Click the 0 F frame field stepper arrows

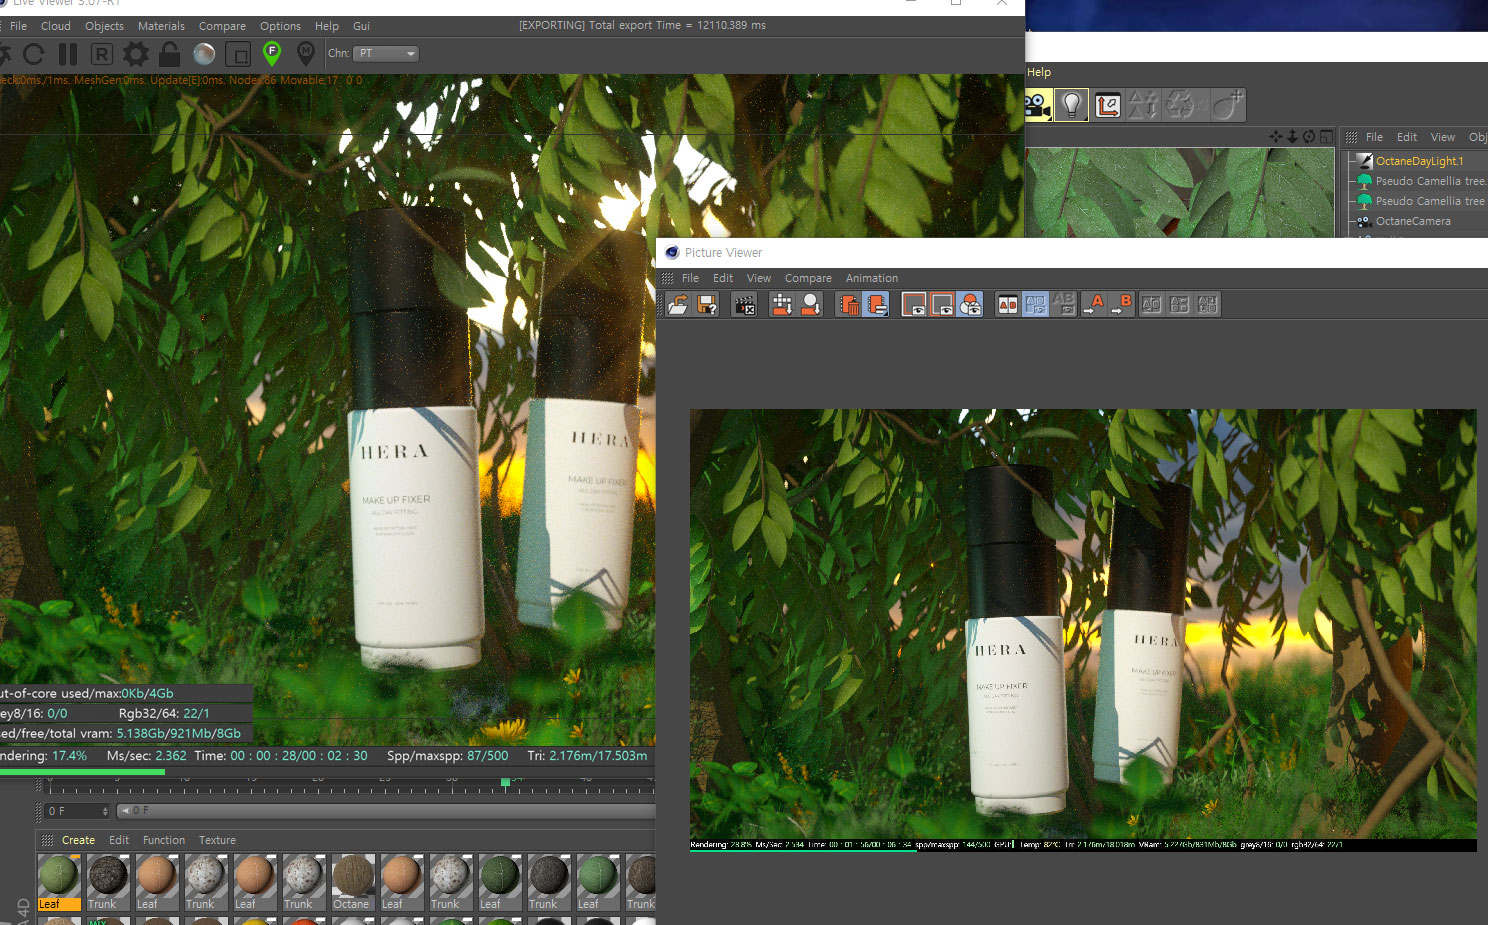coord(105,811)
